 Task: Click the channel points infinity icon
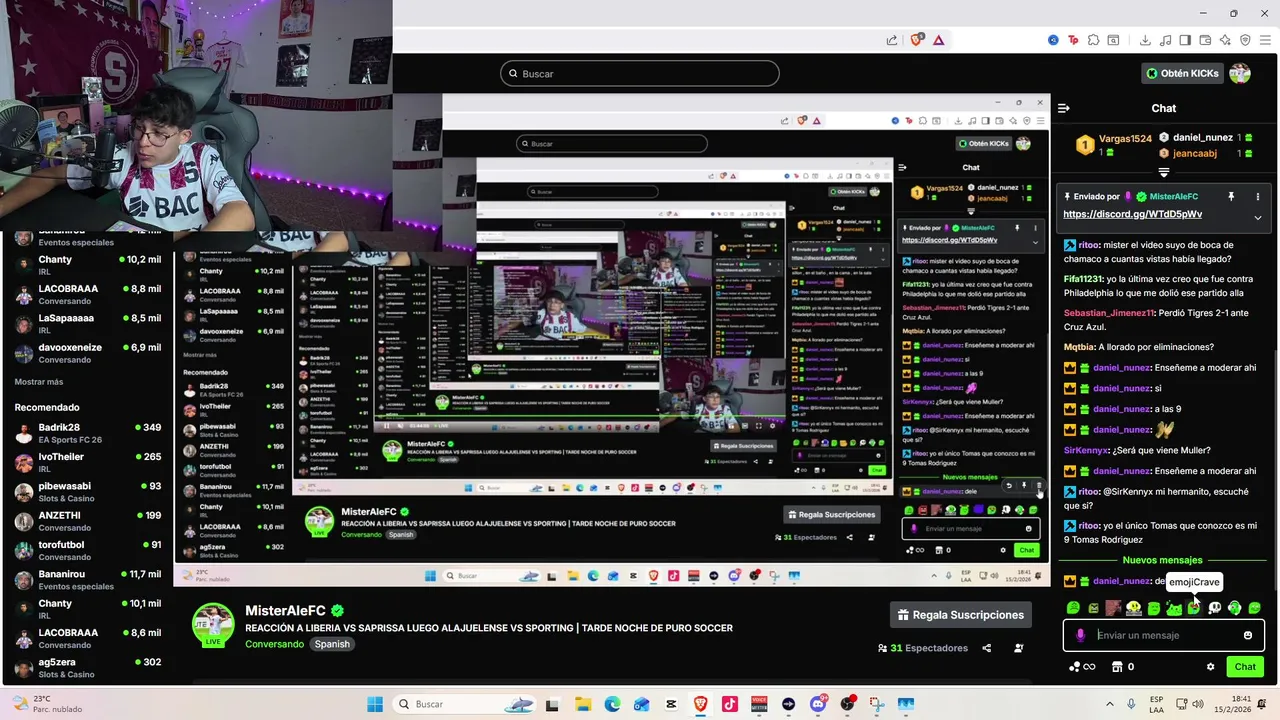coord(1082,667)
